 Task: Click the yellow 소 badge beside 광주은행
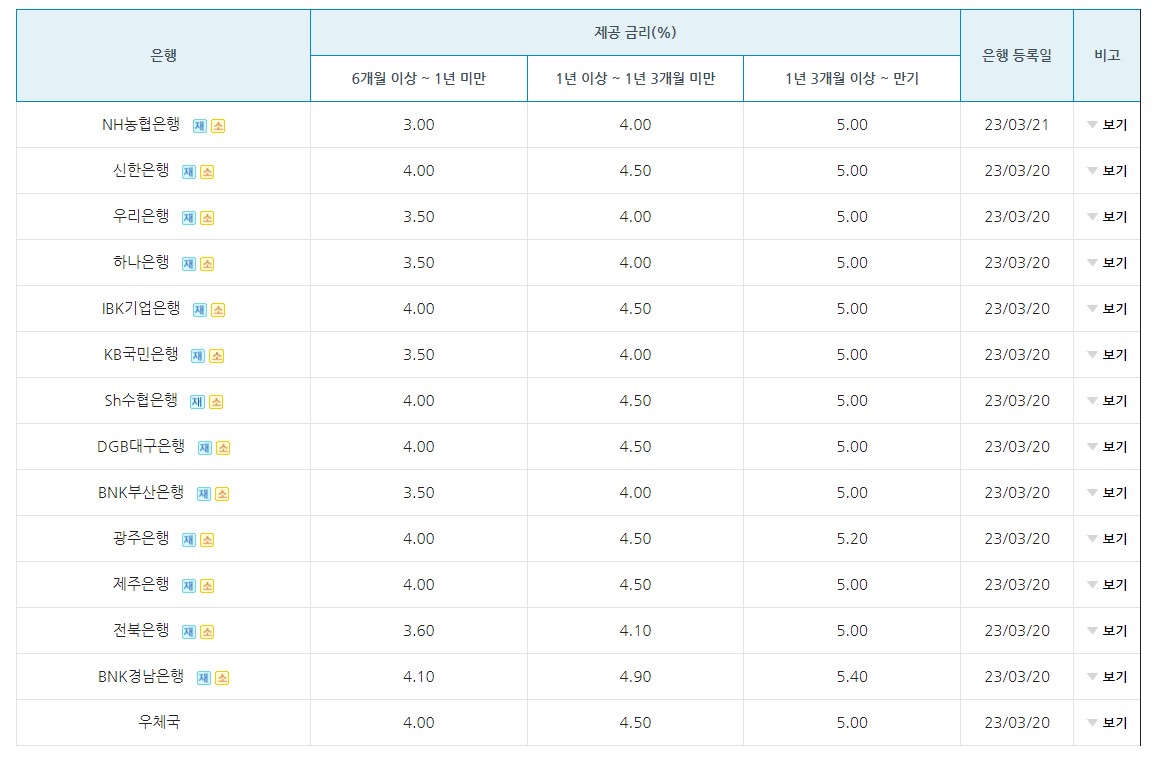207,540
